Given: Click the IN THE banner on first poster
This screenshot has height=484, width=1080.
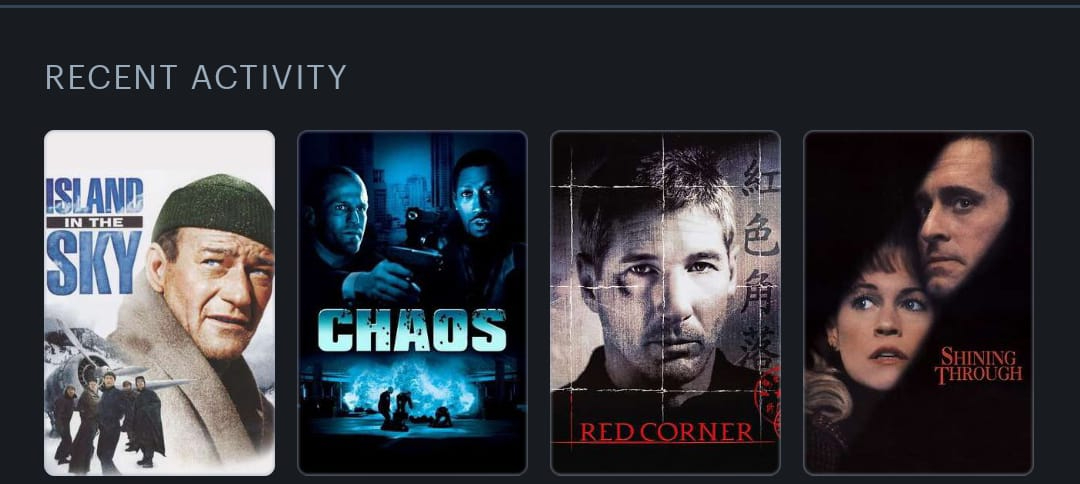Looking at the screenshot, I should click(94, 222).
